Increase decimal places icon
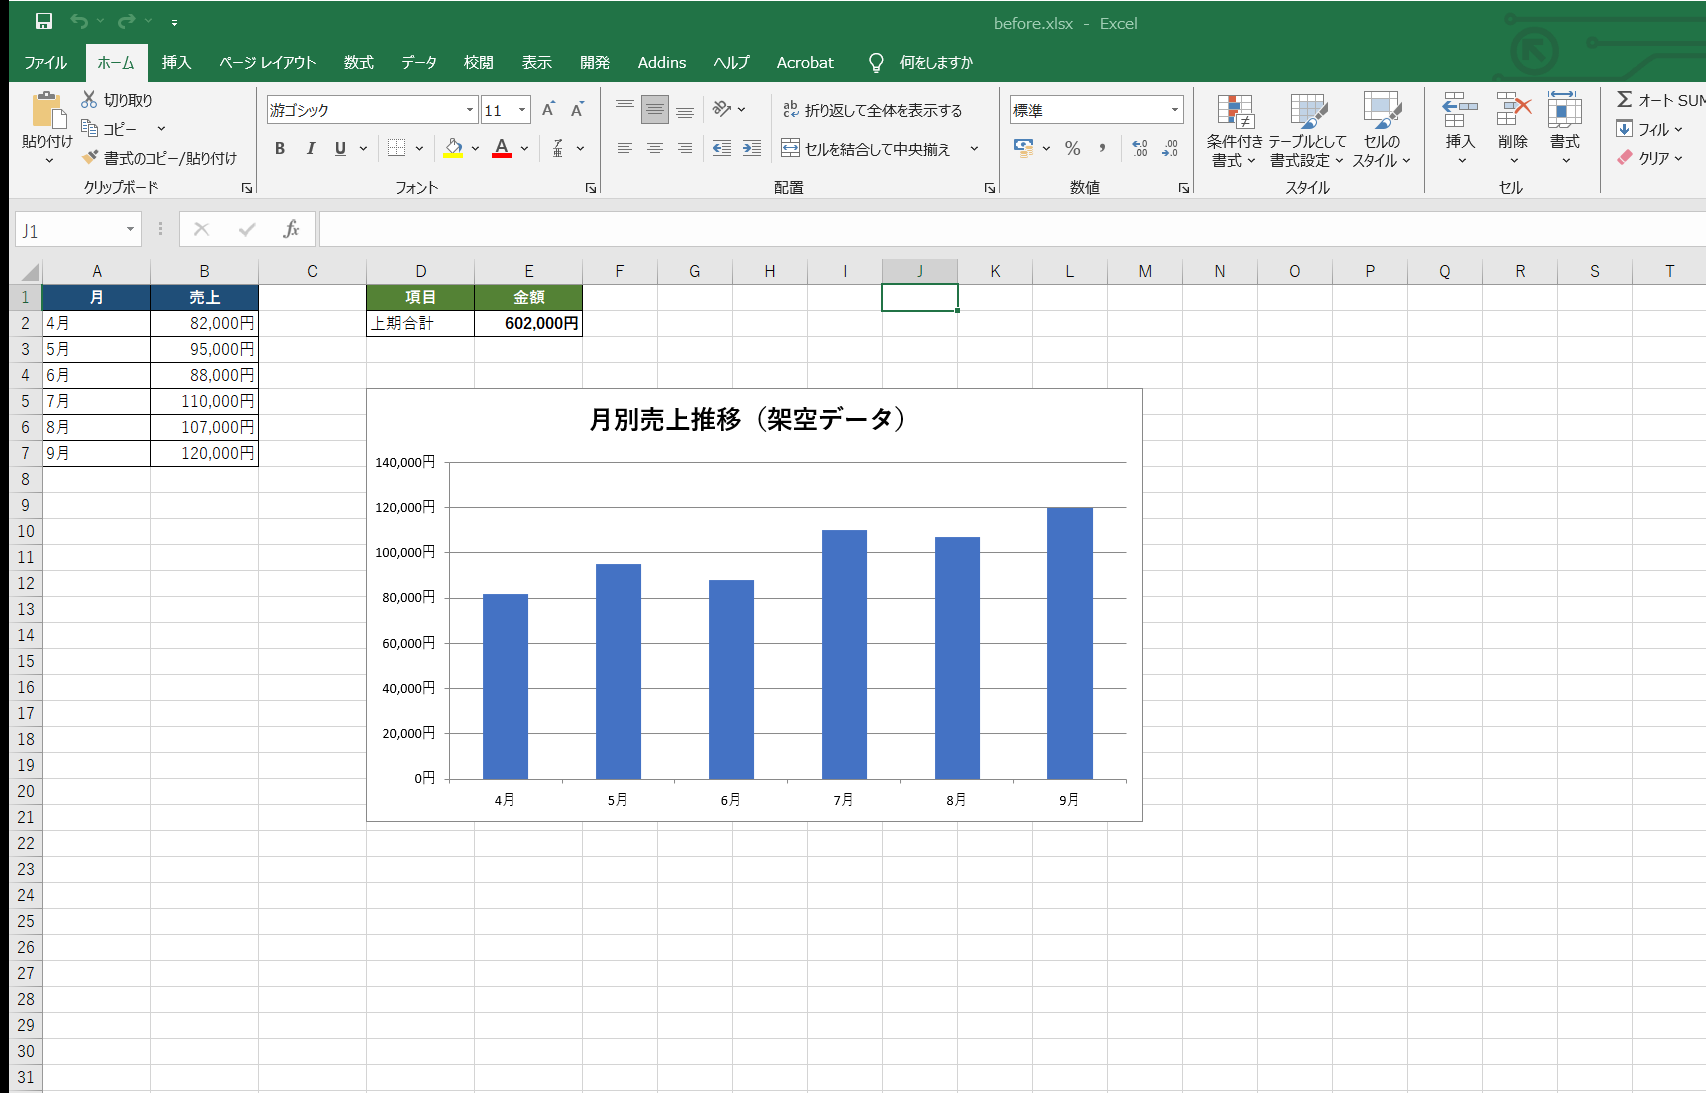The height and width of the screenshot is (1093, 1706). [x=1140, y=148]
